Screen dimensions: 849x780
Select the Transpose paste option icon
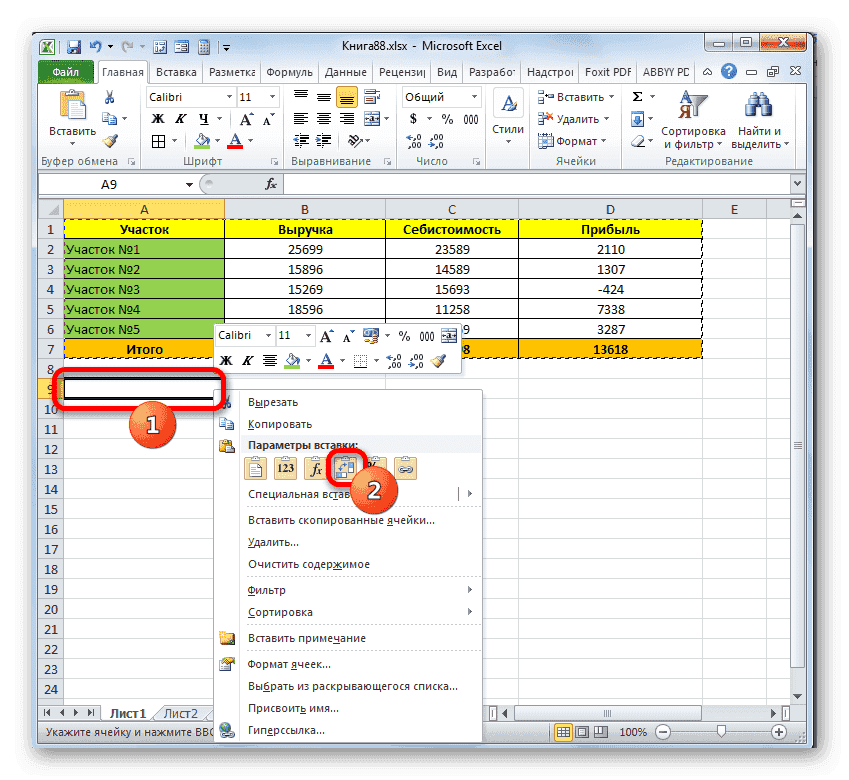(x=346, y=466)
